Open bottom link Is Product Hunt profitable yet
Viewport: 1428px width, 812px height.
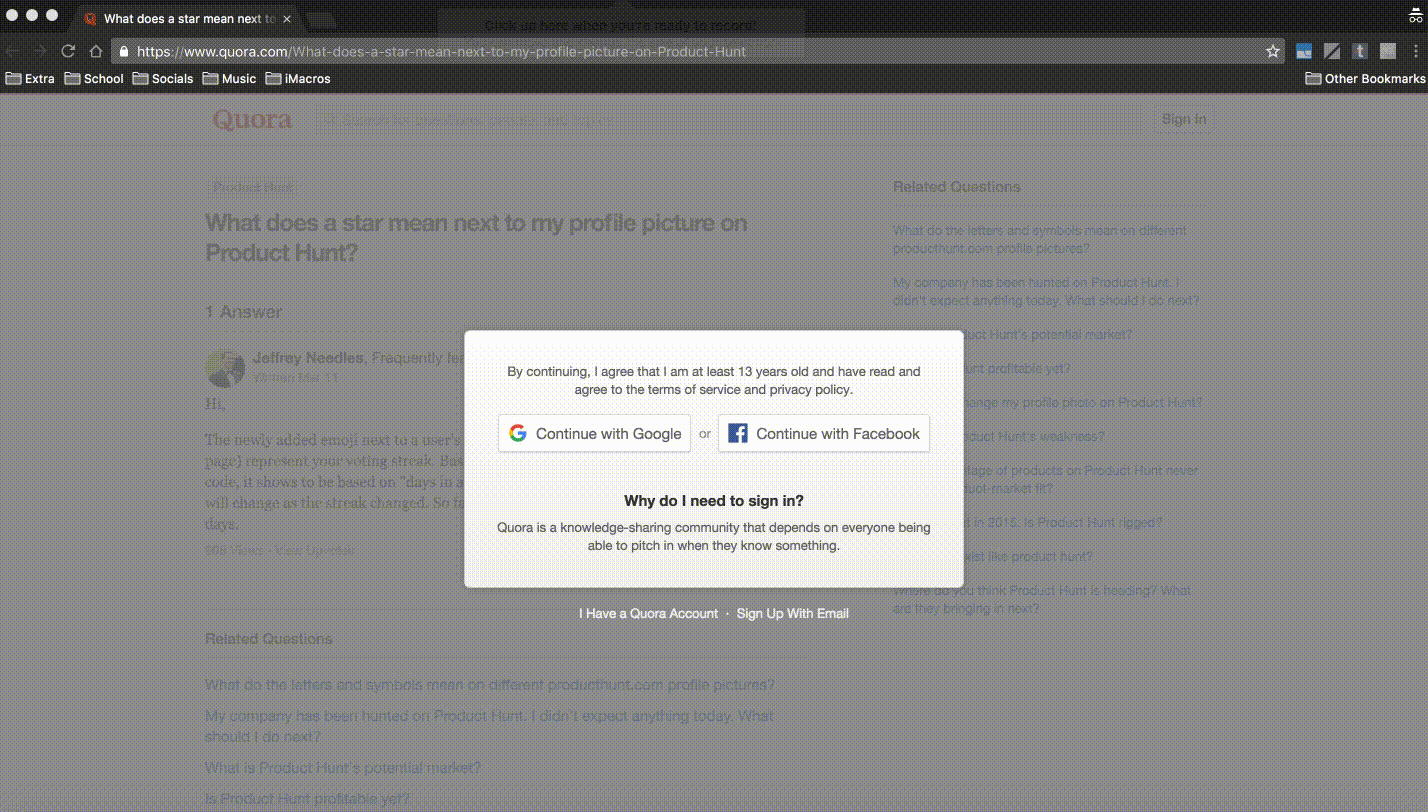308,799
